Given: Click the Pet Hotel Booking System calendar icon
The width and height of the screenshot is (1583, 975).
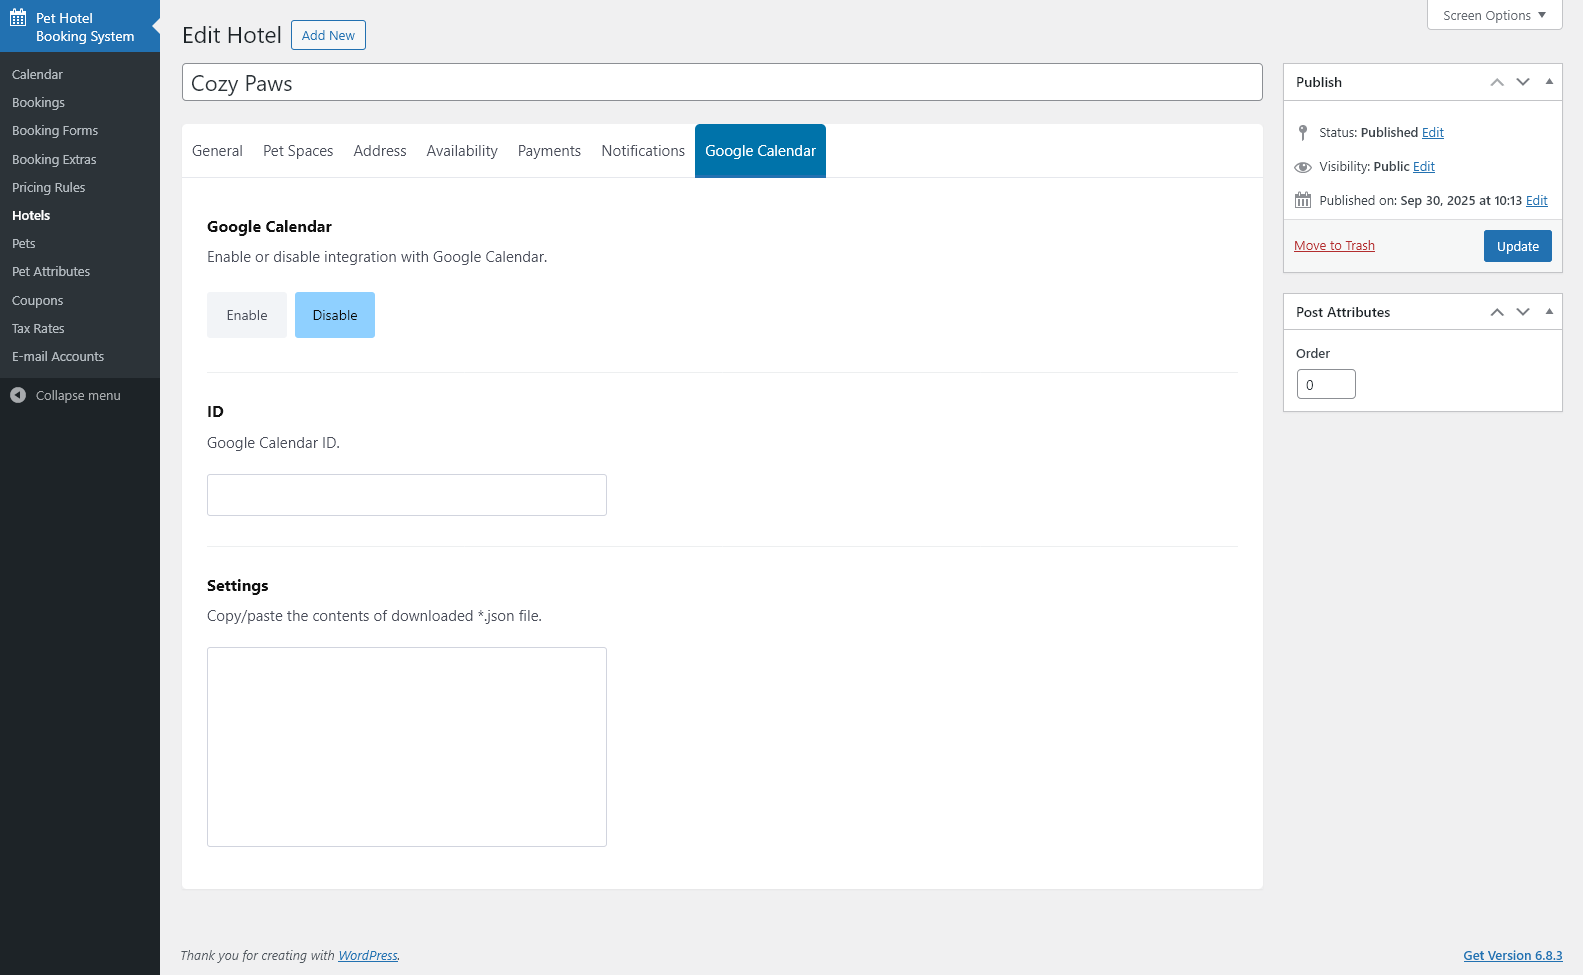Looking at the screenshot, I should [x=18, y=18].
